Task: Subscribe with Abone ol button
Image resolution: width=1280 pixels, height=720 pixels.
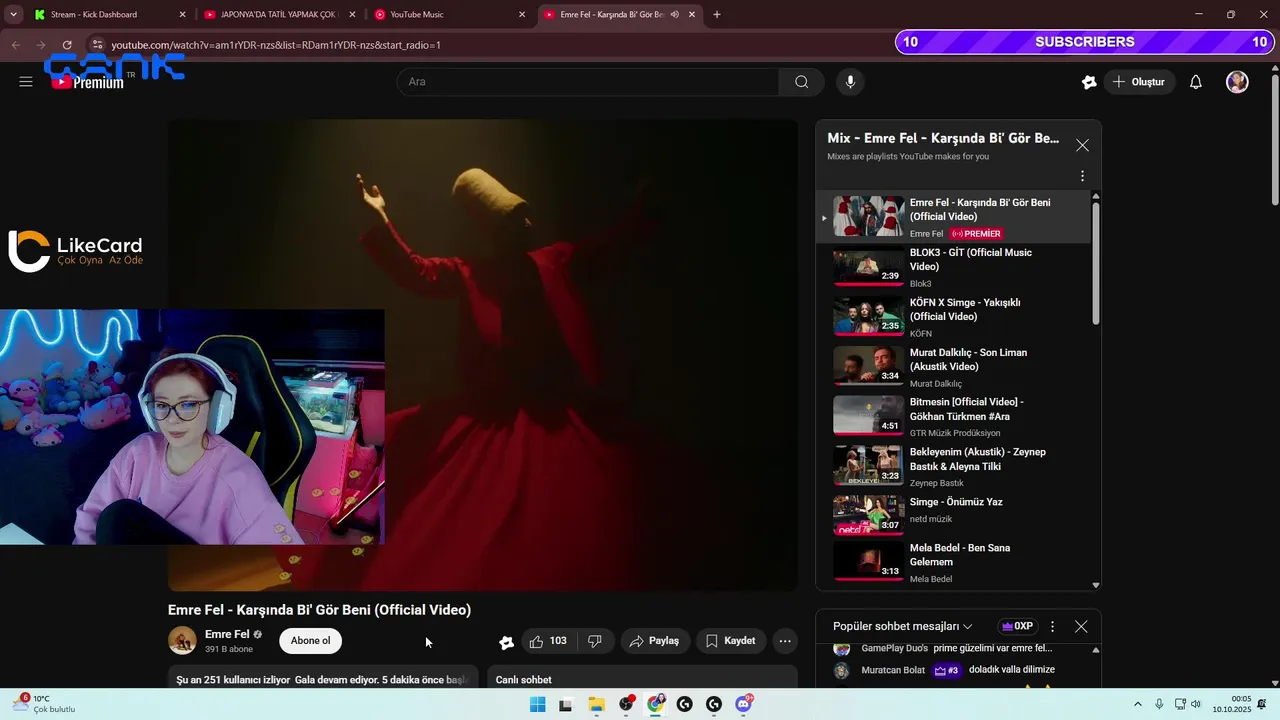Action: tap(310, 641)
